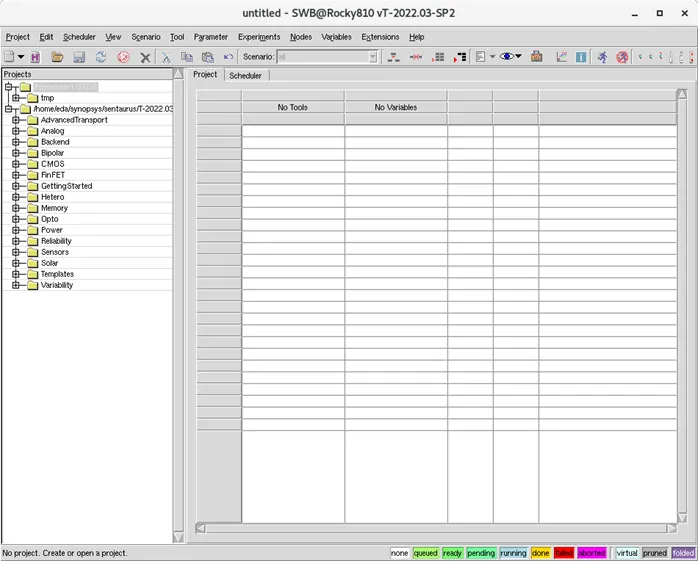Click the Copy icon in toolbar

point(187,57)
